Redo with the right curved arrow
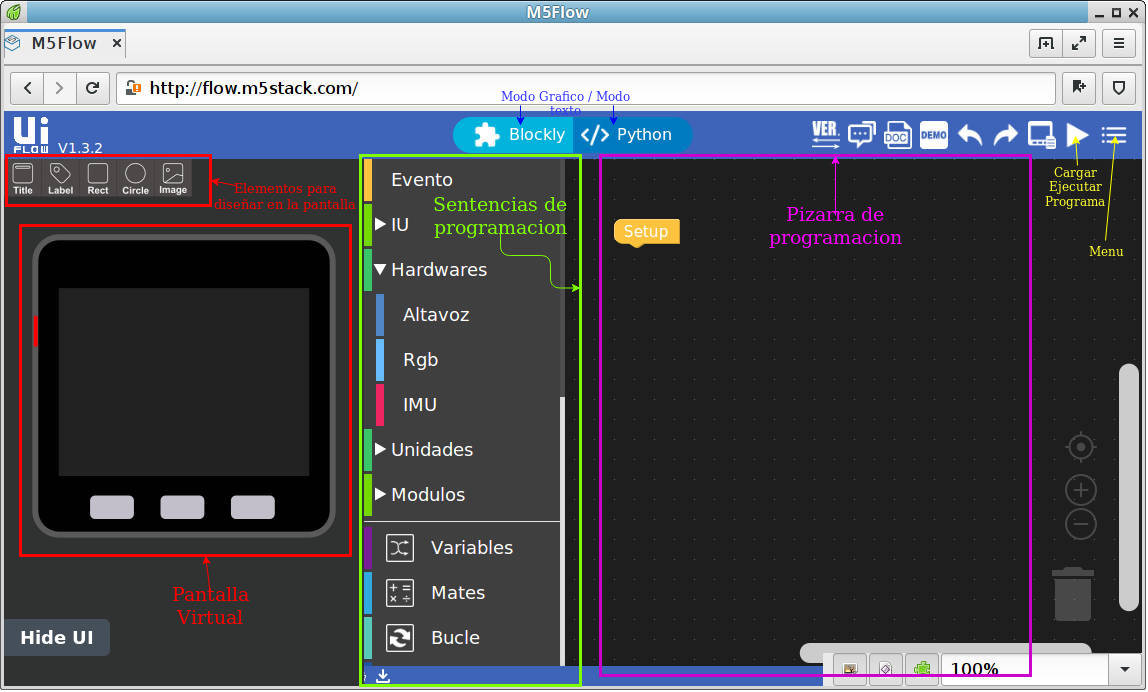The width and height of the screenshot is (1148, 692). point(1005,135)
